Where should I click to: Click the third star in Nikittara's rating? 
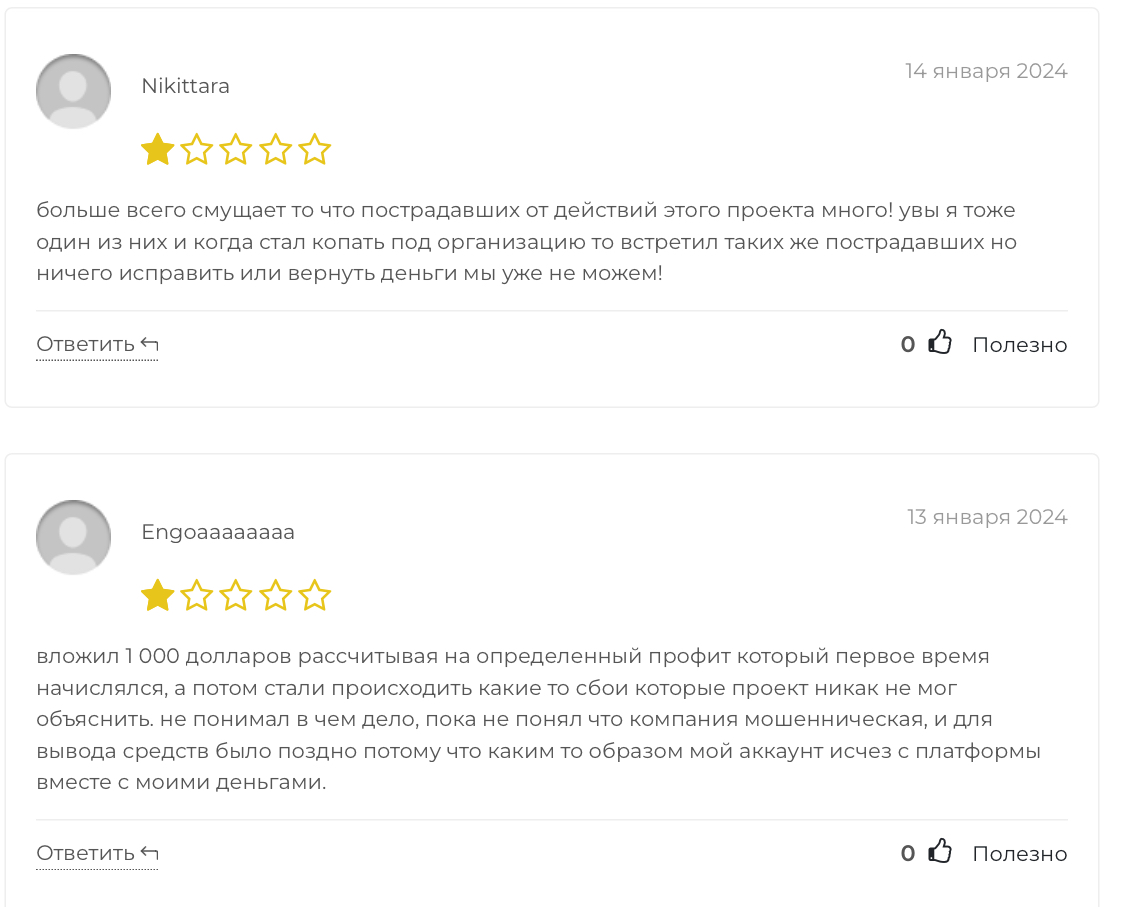click(236, 150)
